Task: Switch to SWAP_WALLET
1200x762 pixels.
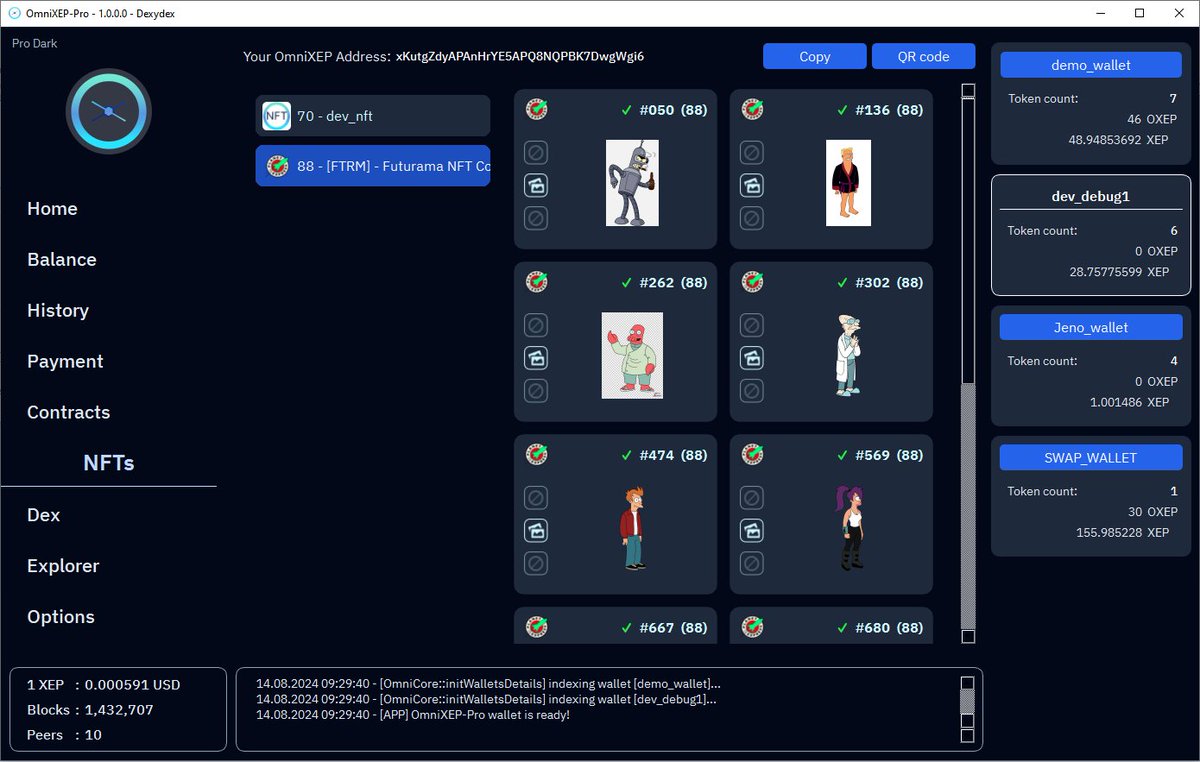Action: tap(1091, 457)
